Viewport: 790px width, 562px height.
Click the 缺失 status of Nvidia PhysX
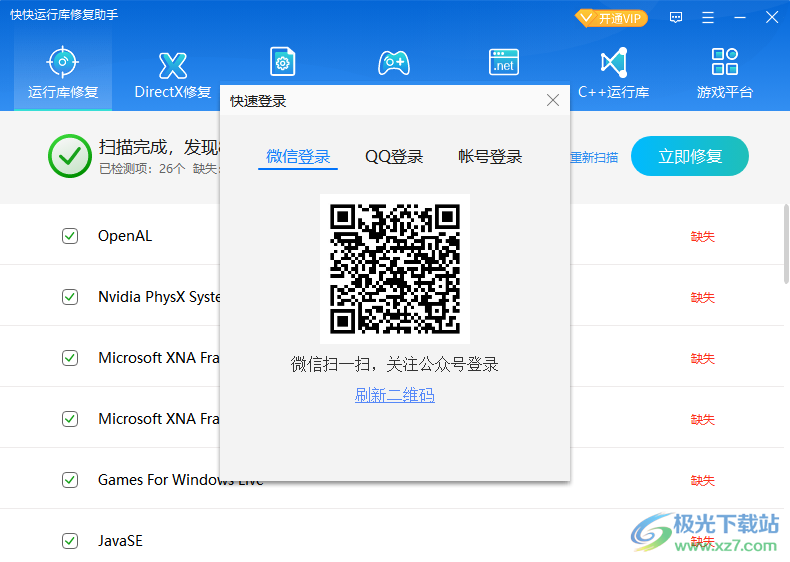pos(702,297)
